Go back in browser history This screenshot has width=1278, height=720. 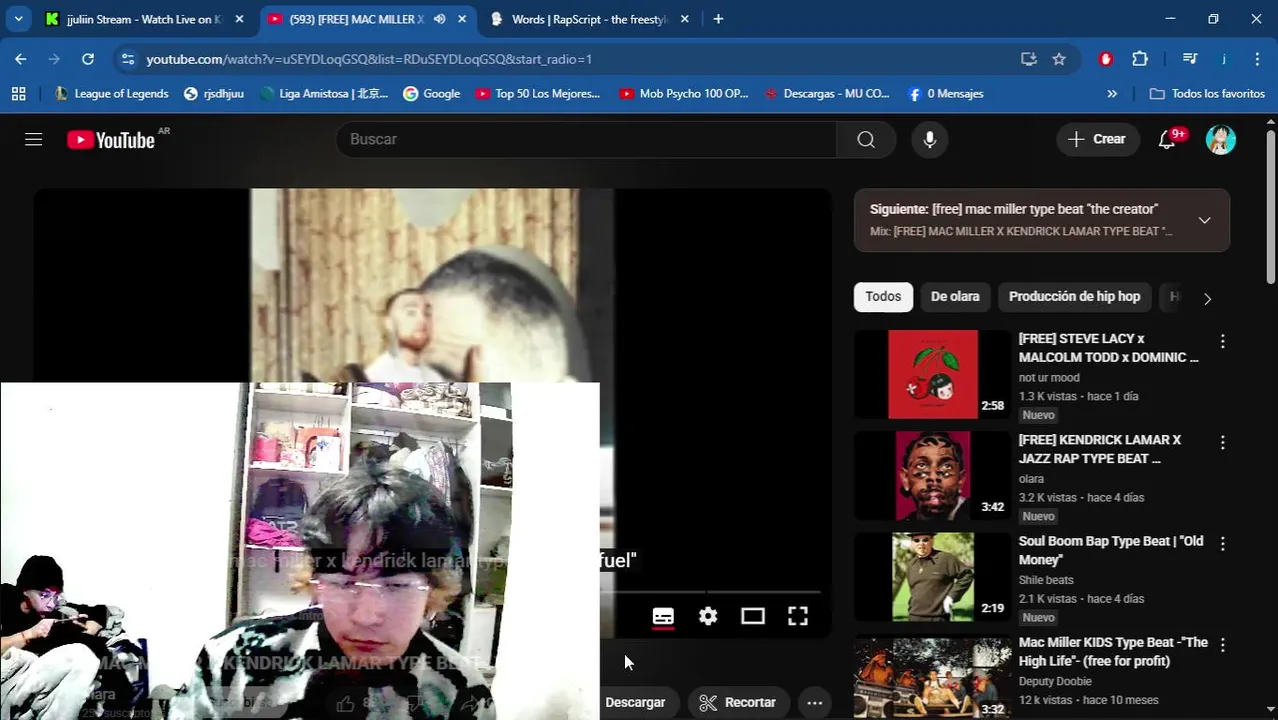click(x=21, y=59)
